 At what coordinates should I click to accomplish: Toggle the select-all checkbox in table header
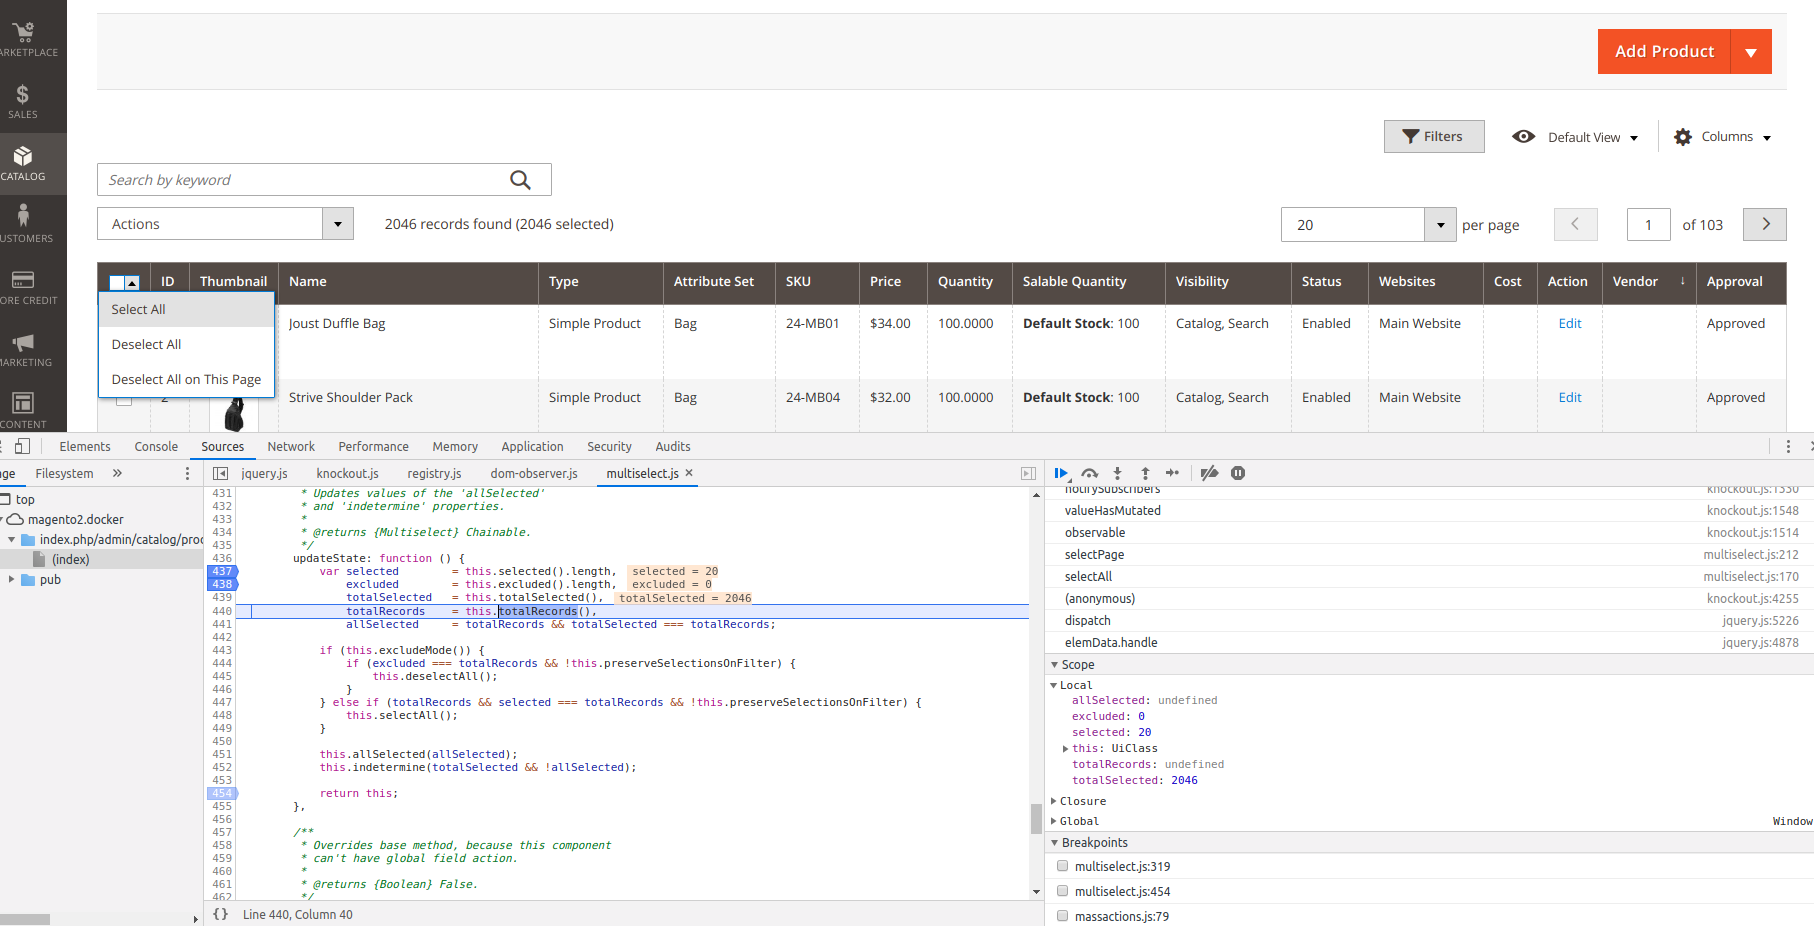point(118,282)
